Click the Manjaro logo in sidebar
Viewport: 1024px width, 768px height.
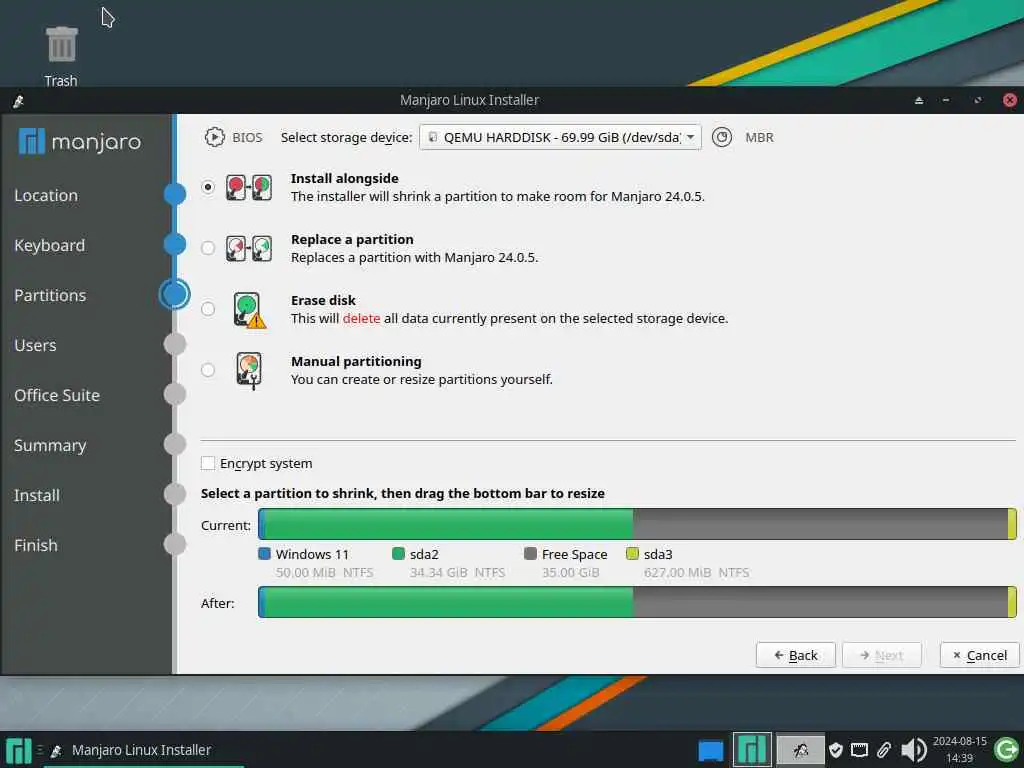[80, 141]
